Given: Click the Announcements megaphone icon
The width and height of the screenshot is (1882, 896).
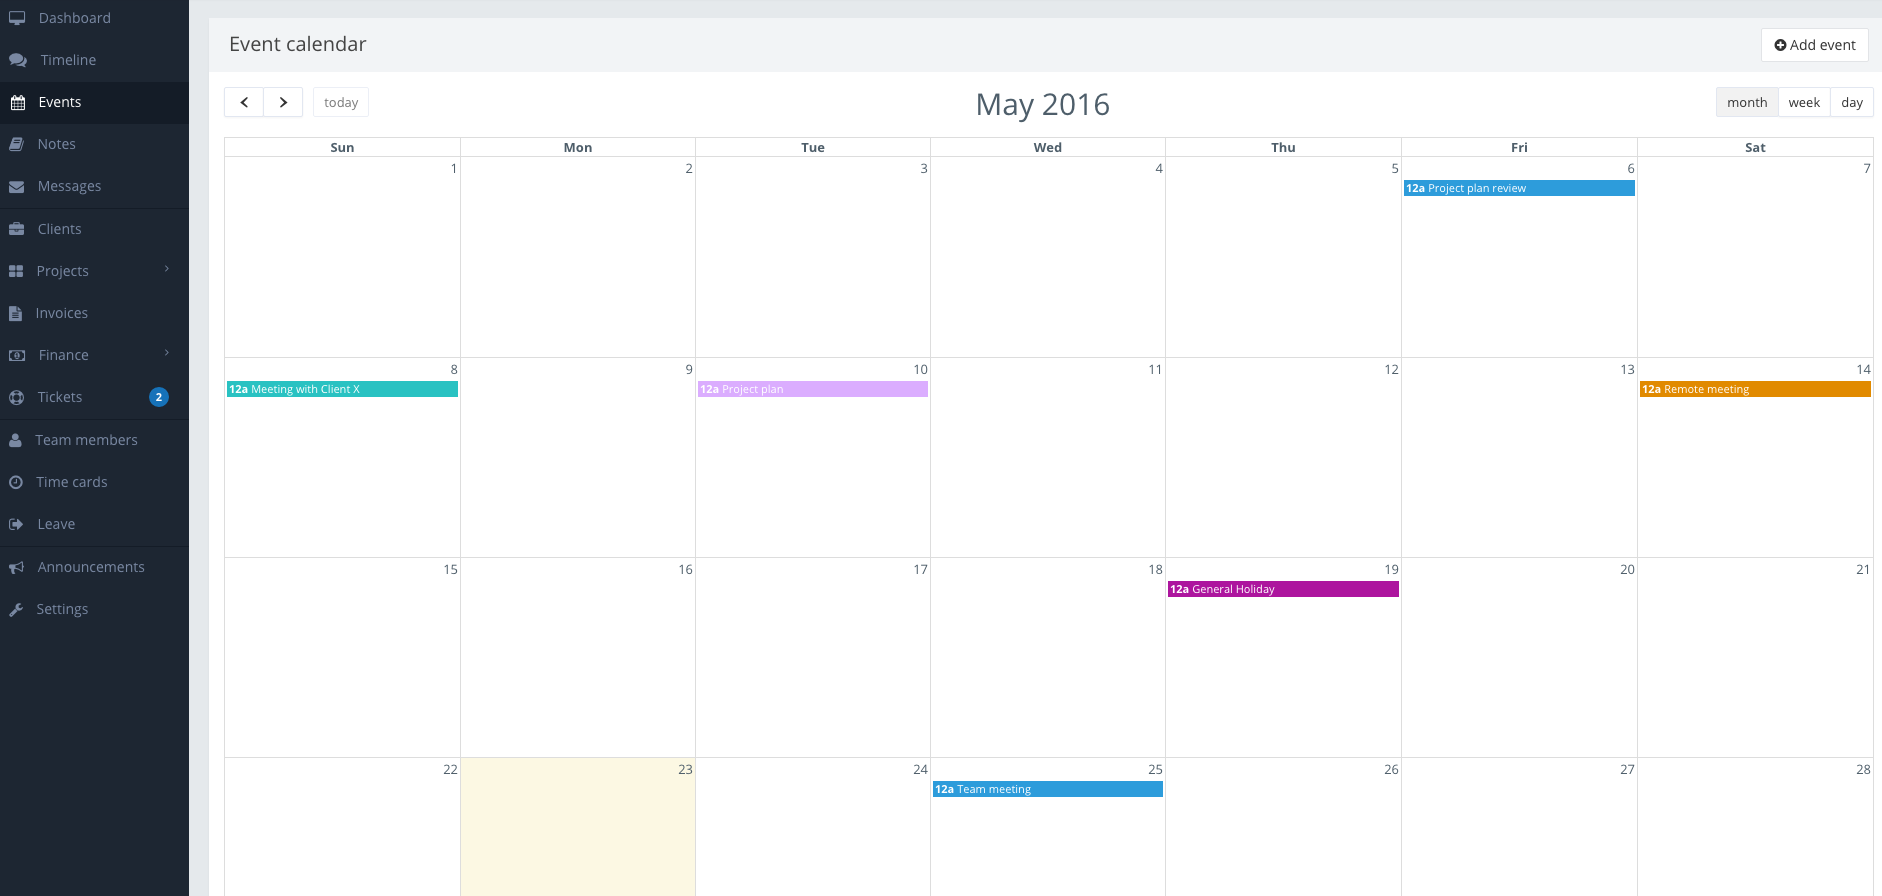Looking at the screenshot, I should pos(16,567).
